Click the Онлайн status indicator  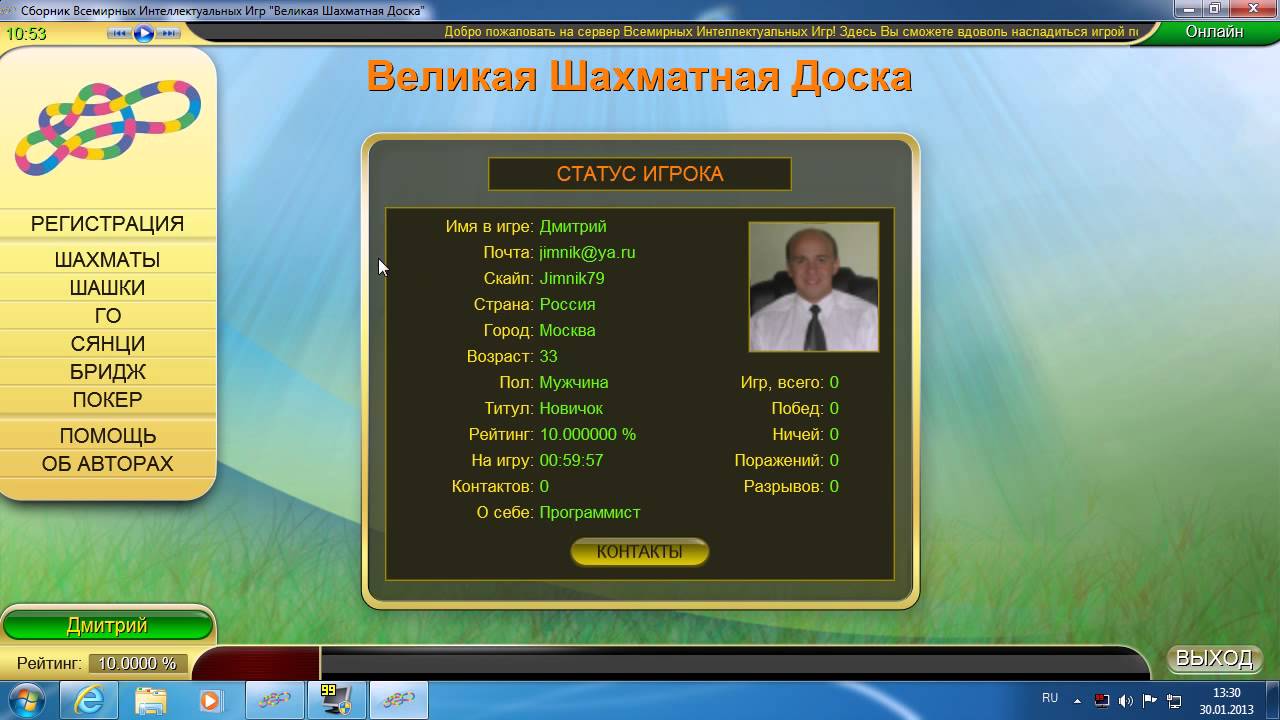click(x=1214, y=32)
